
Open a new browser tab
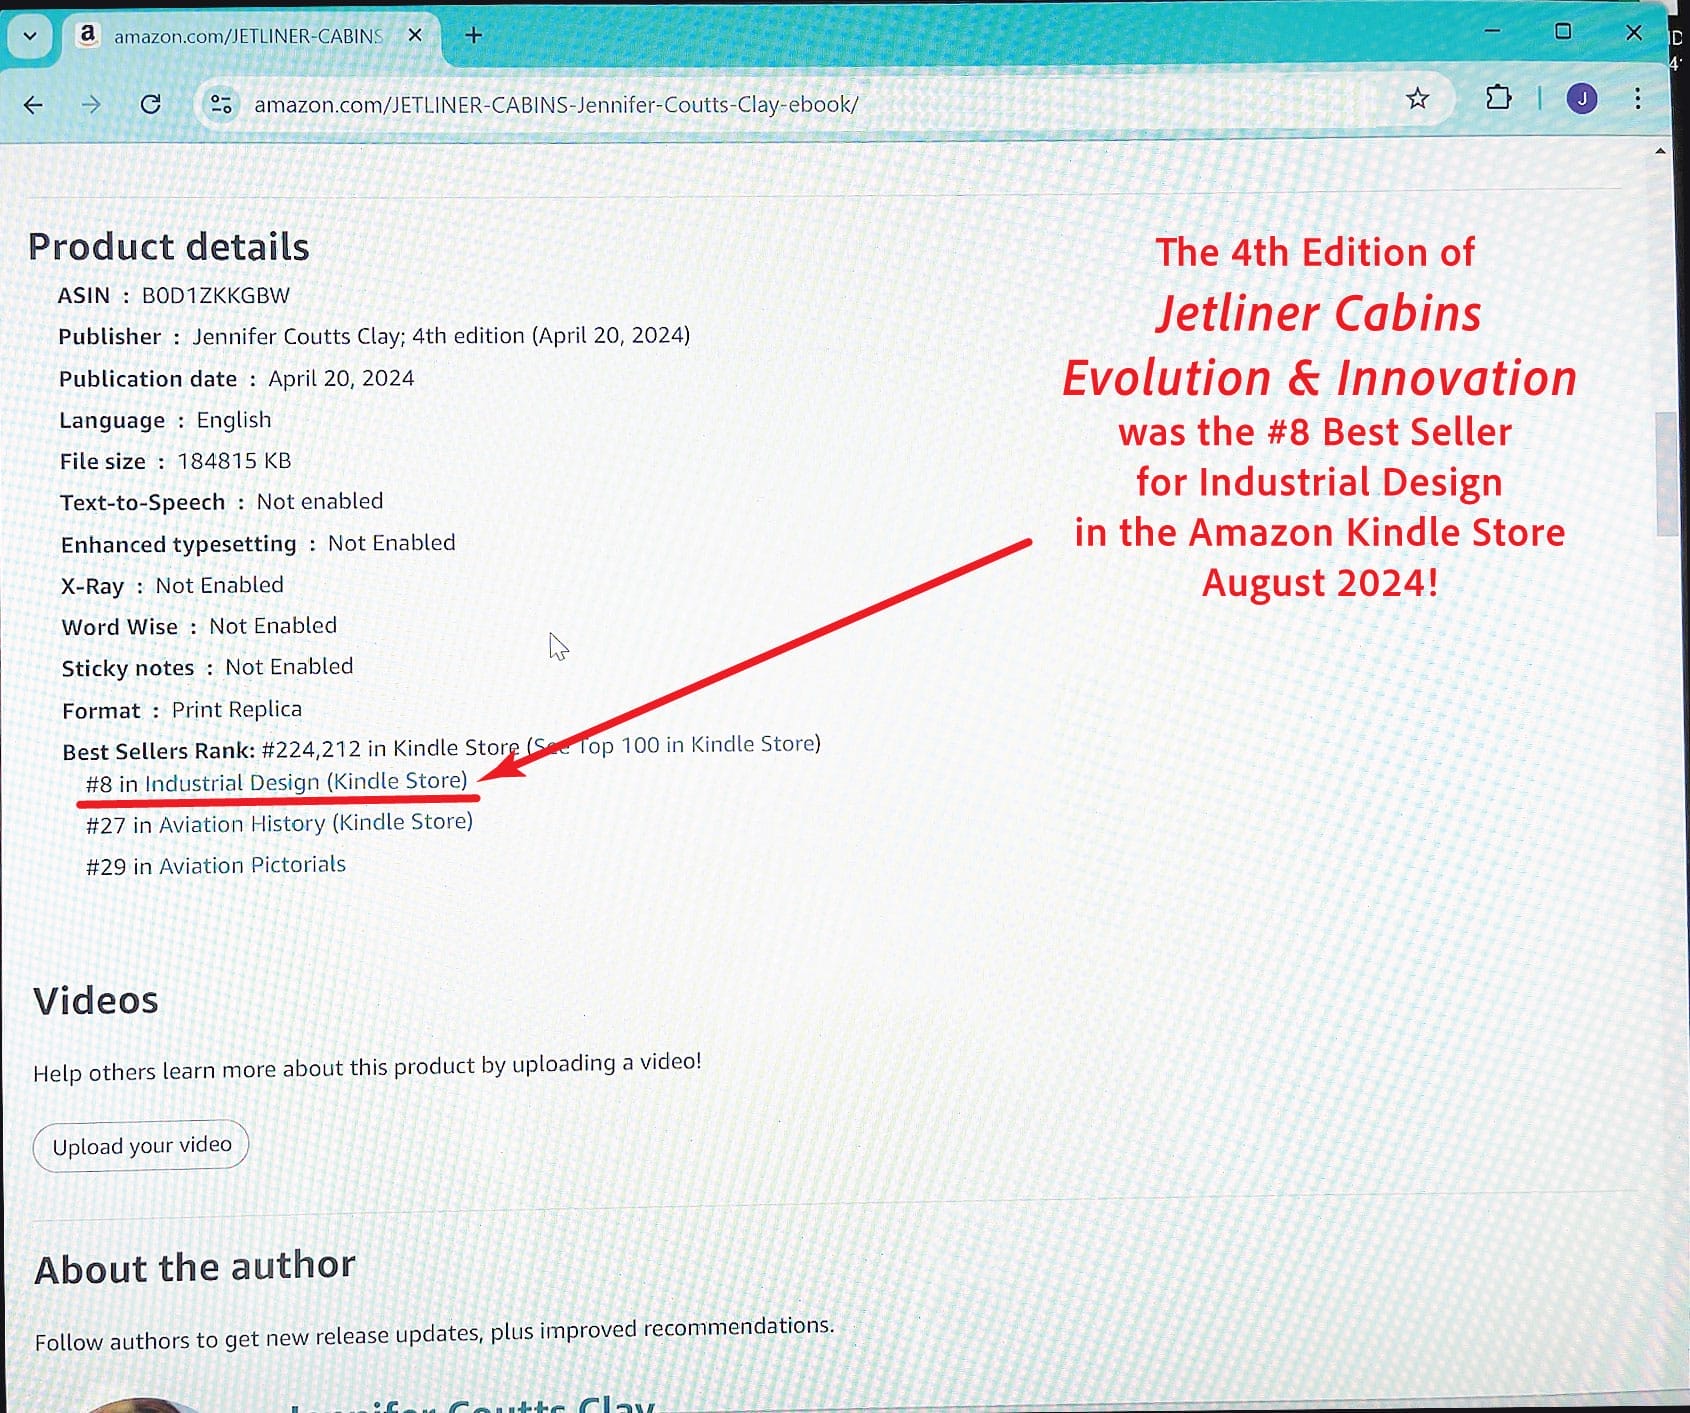(x=474, y=35)
